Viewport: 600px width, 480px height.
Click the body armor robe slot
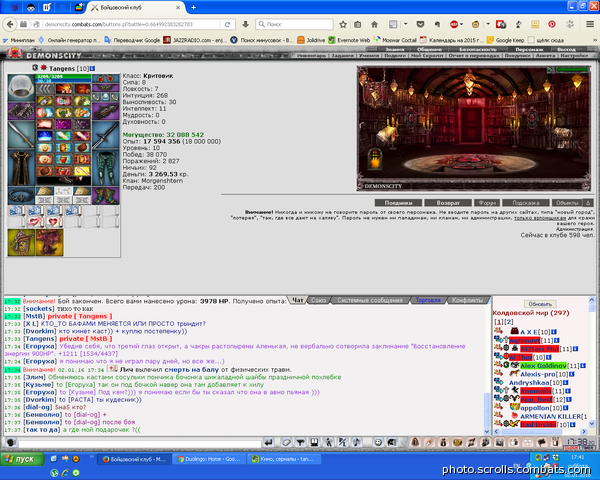coord(21,168)
